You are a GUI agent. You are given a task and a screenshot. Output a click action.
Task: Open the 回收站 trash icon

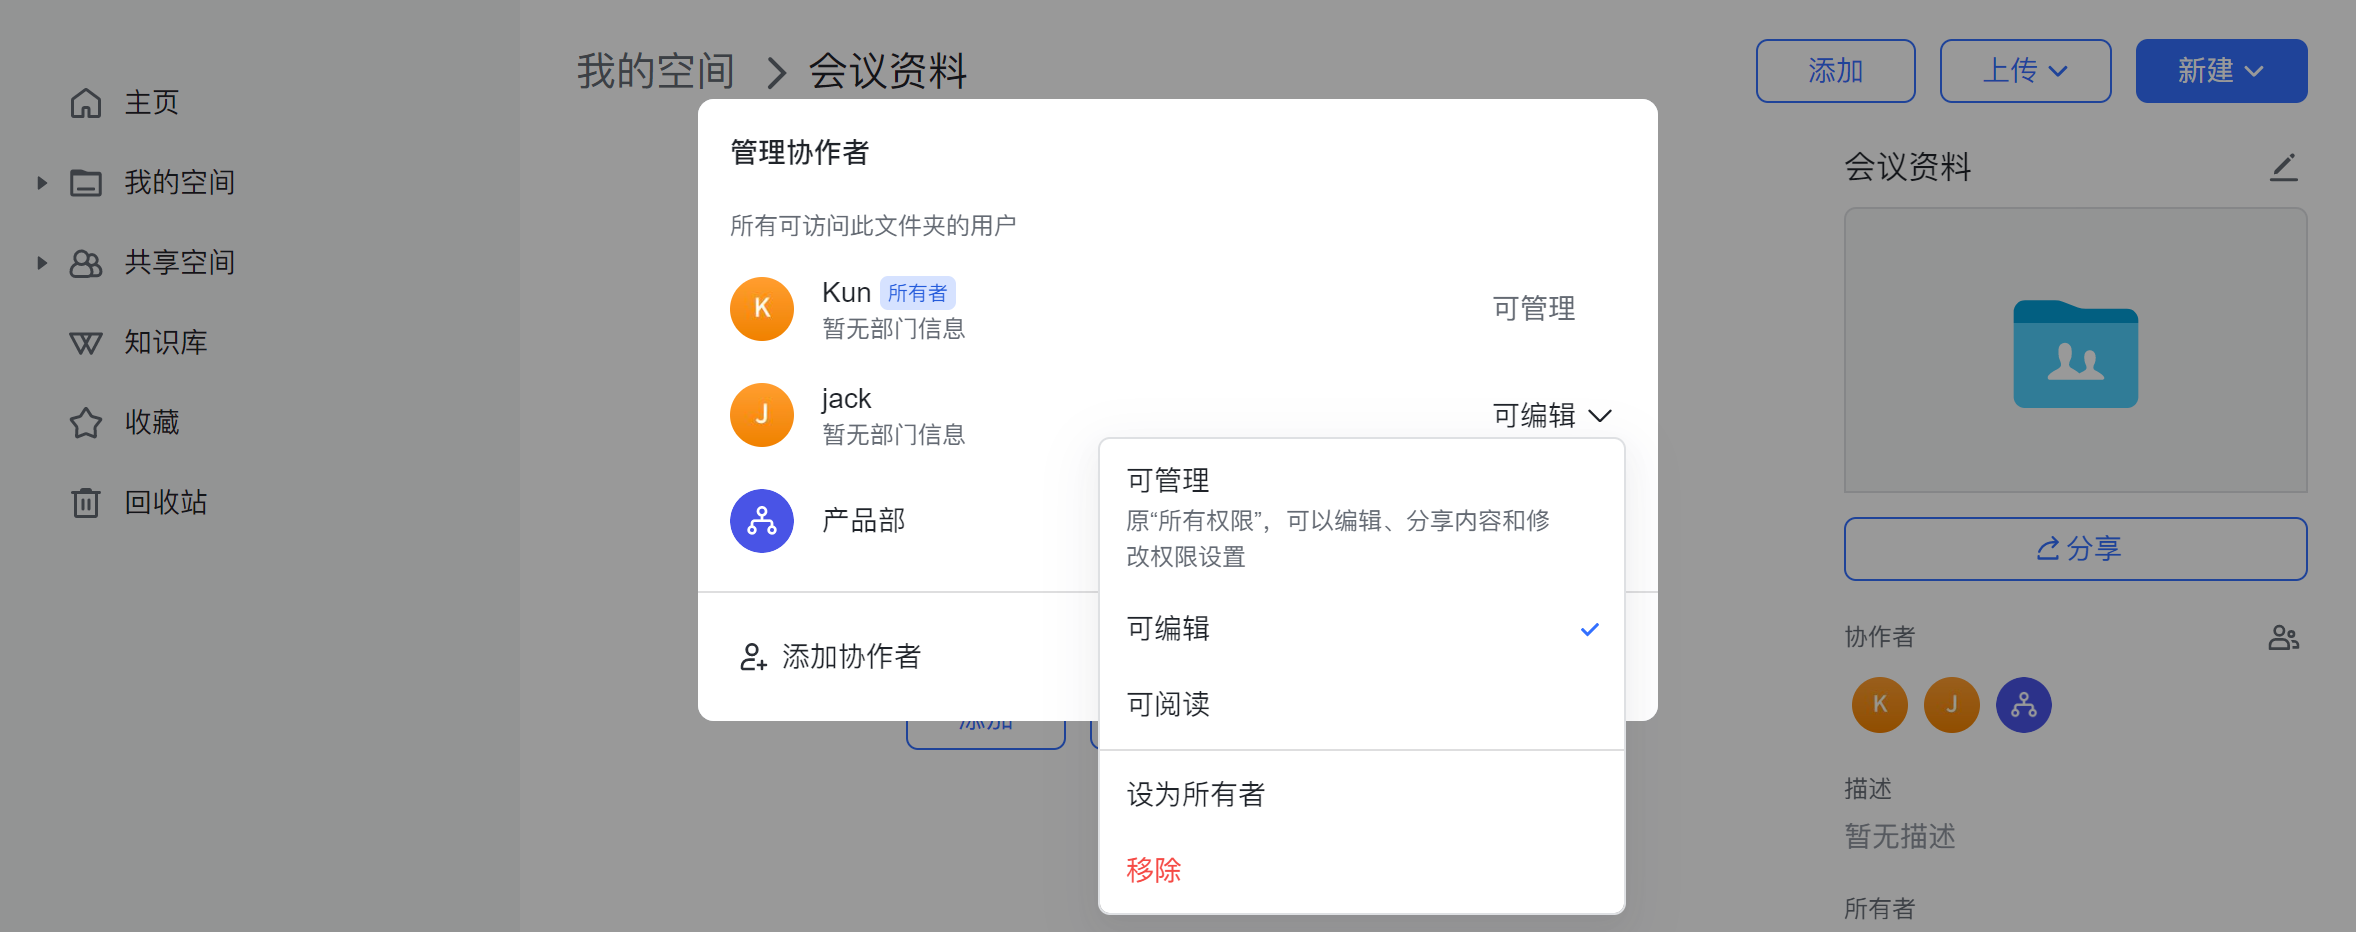pyautogui.click(x=86, y=502)
